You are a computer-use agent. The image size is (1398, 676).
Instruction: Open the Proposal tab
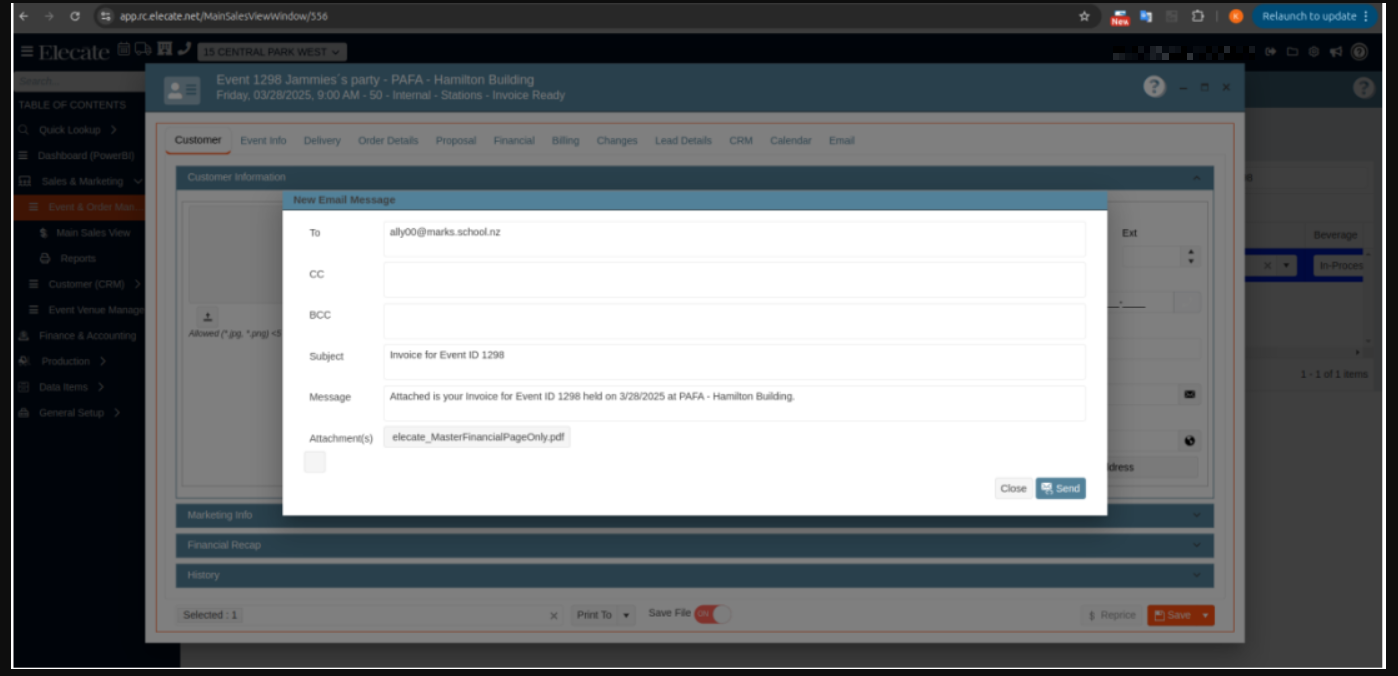point(455,141)
